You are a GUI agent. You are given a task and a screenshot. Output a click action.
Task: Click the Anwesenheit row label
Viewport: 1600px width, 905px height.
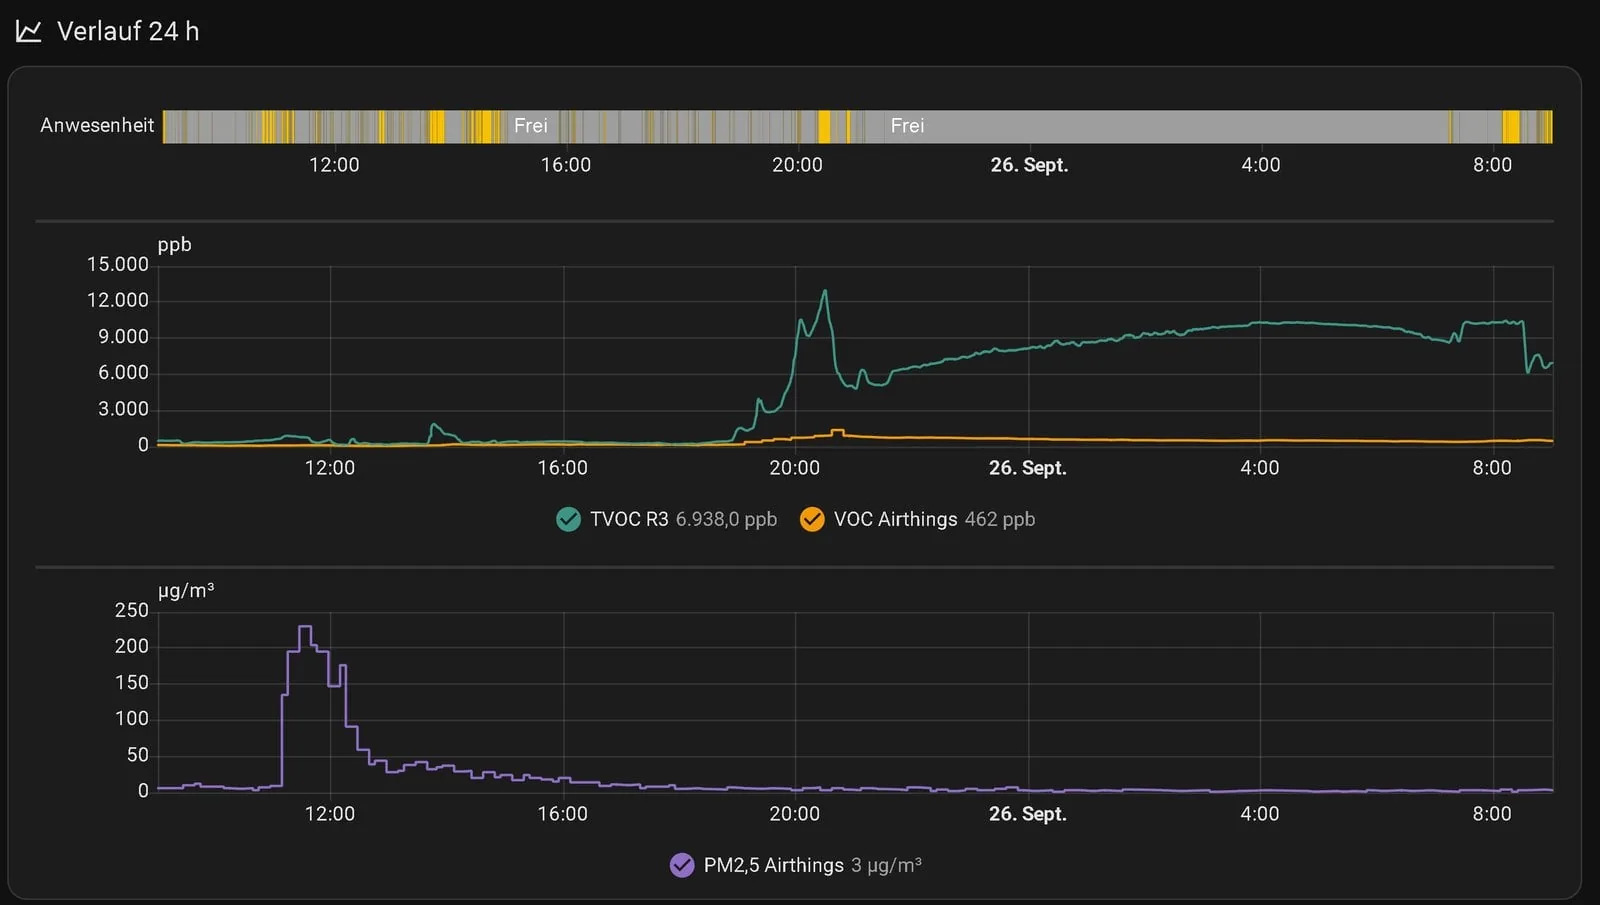pyautogui.click(x=97, y=125)
